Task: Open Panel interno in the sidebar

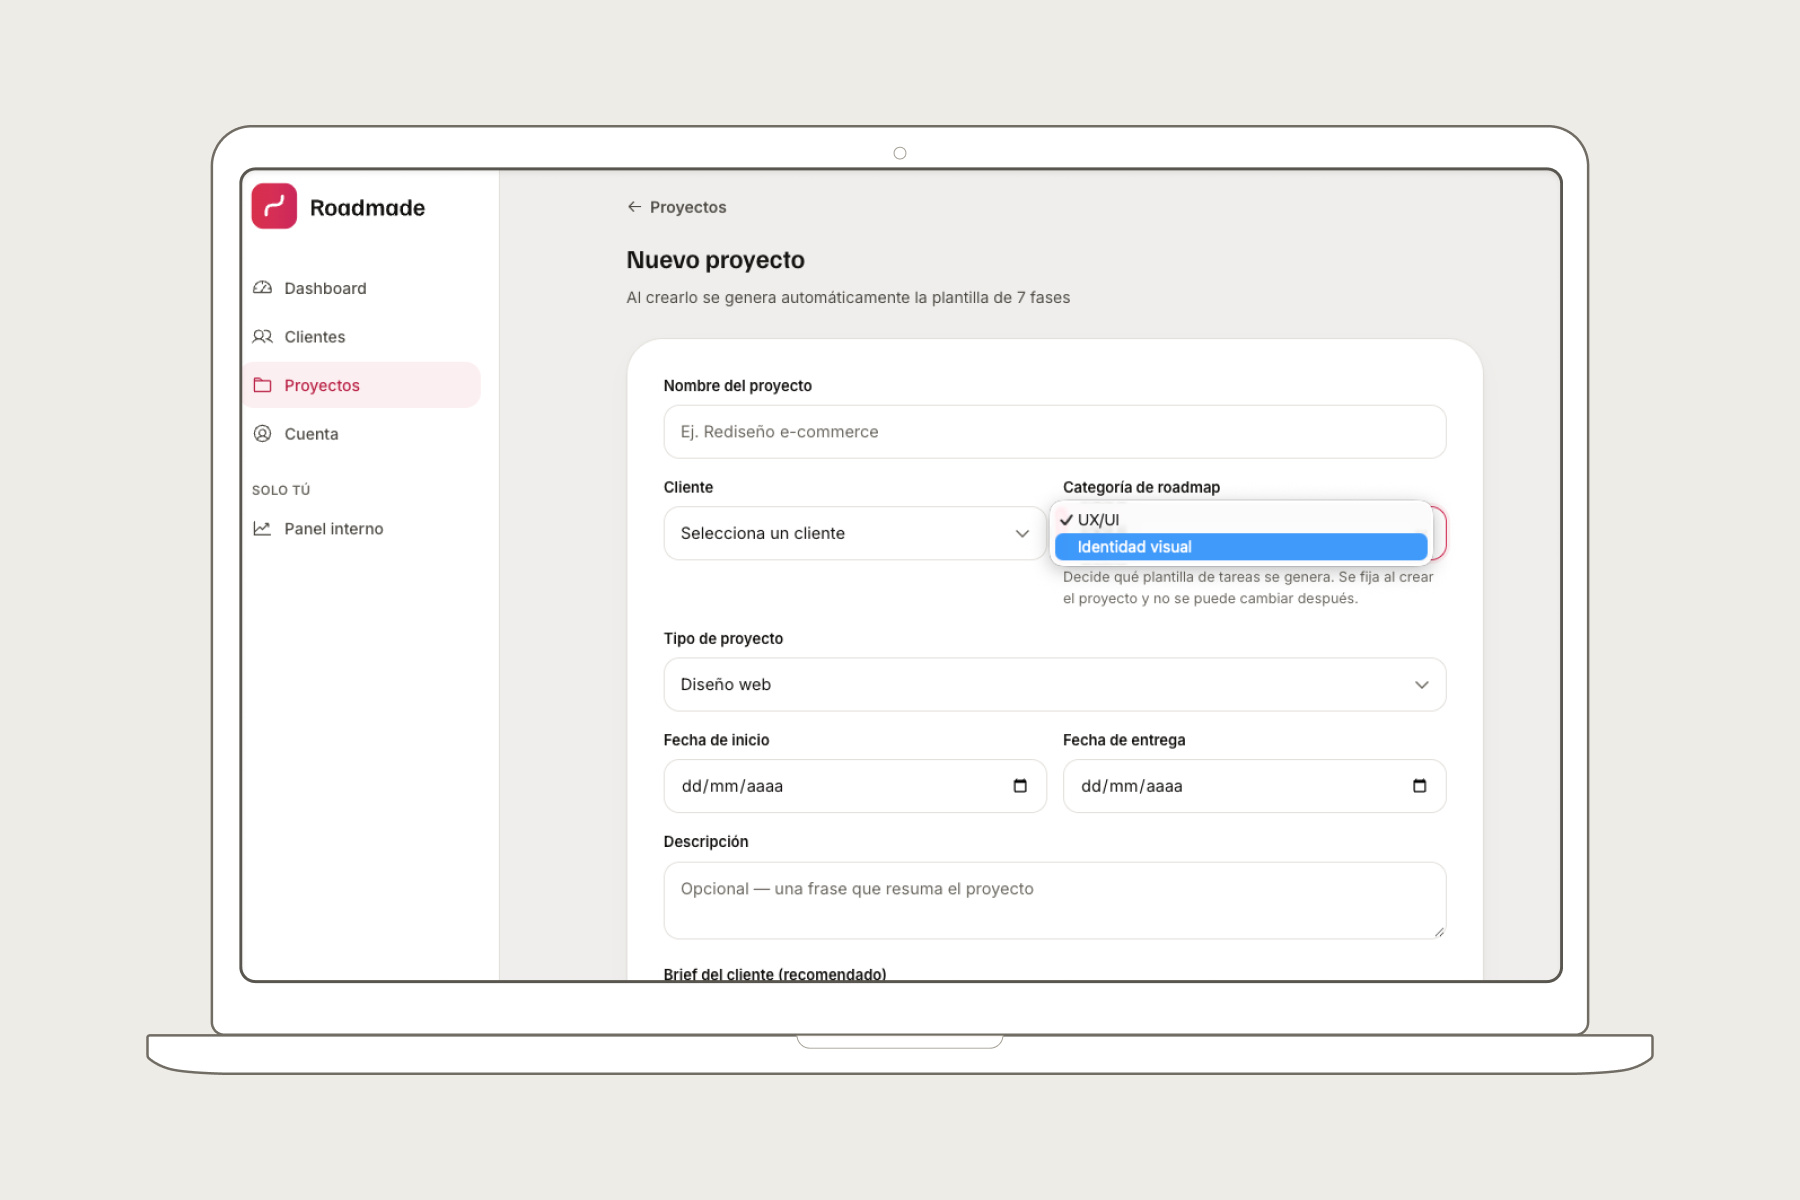Action: coord(361,528)
